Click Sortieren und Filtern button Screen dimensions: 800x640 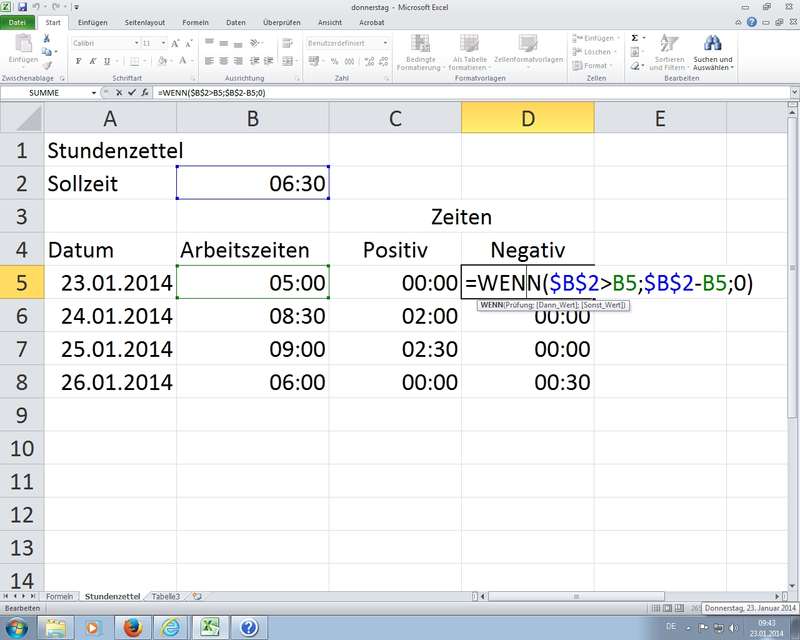[669, 54]
